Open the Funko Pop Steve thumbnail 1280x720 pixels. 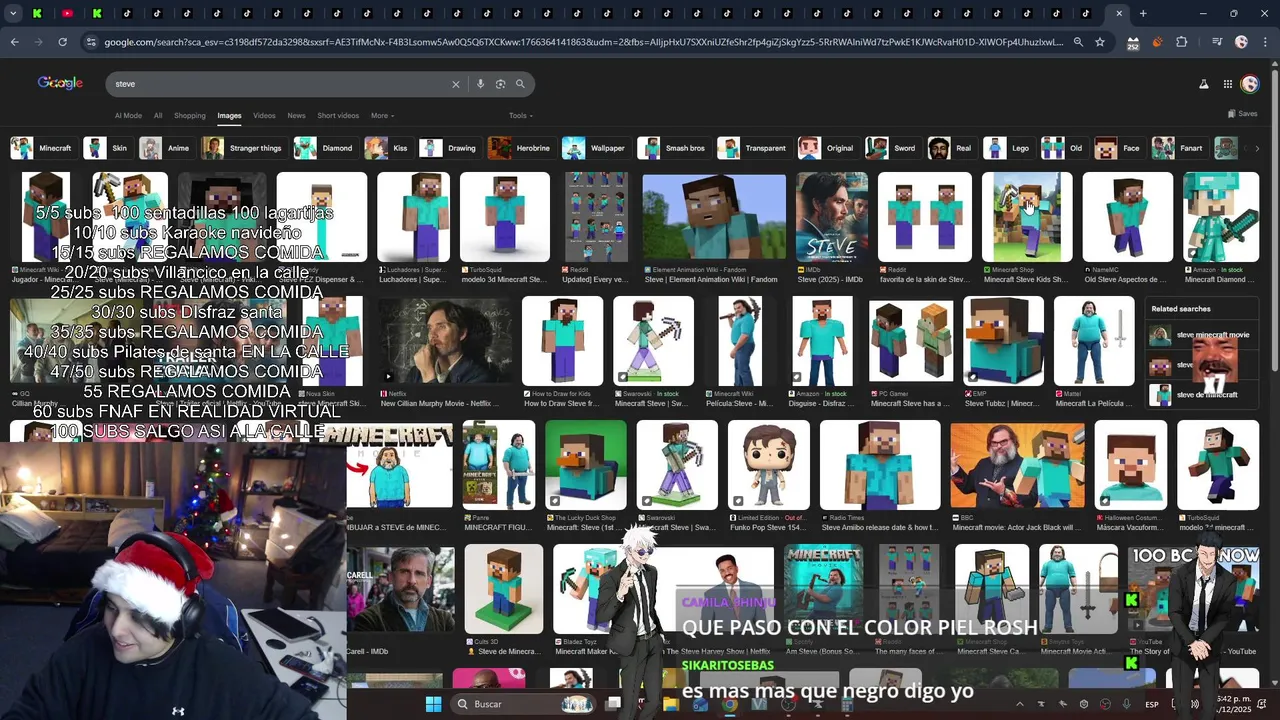(768, 465)
